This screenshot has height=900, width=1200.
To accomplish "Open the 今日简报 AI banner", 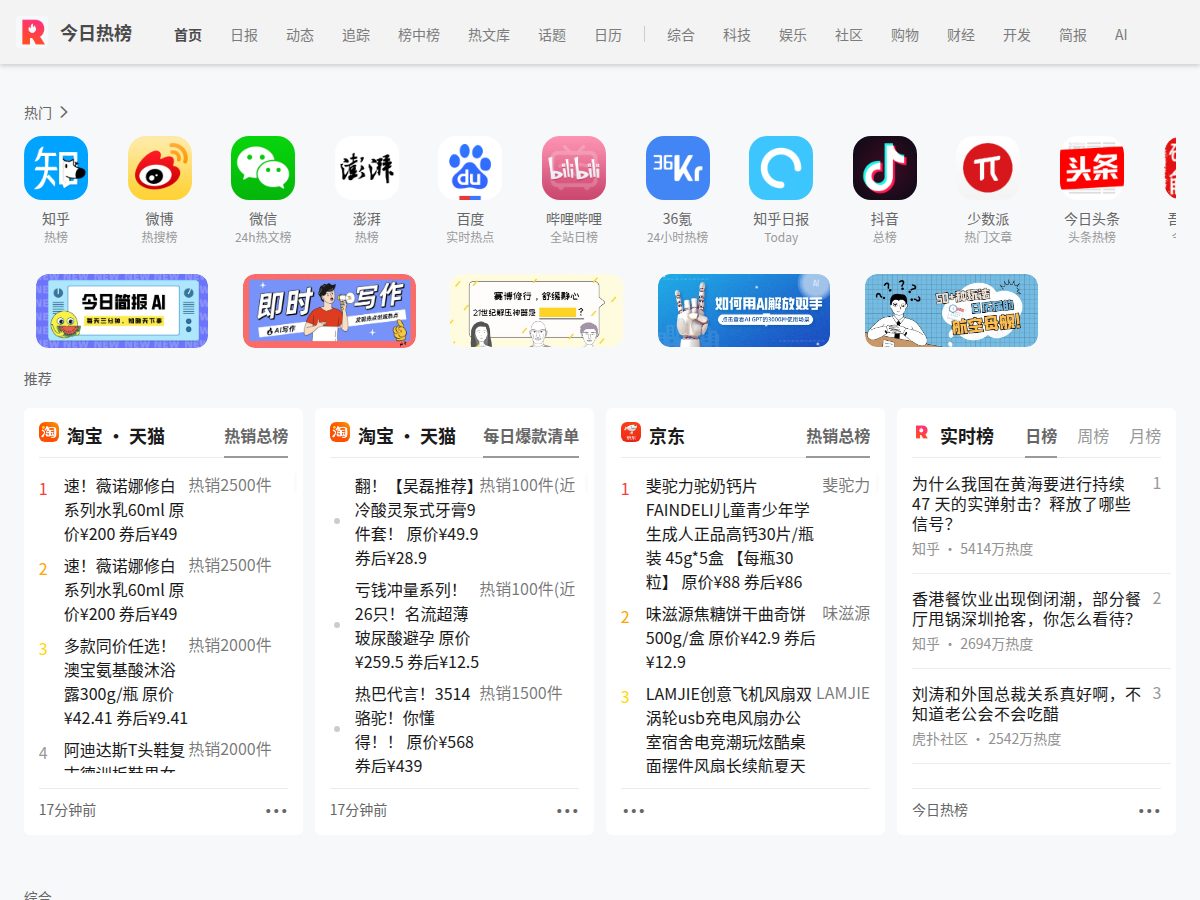I will (x=122, y=311).
